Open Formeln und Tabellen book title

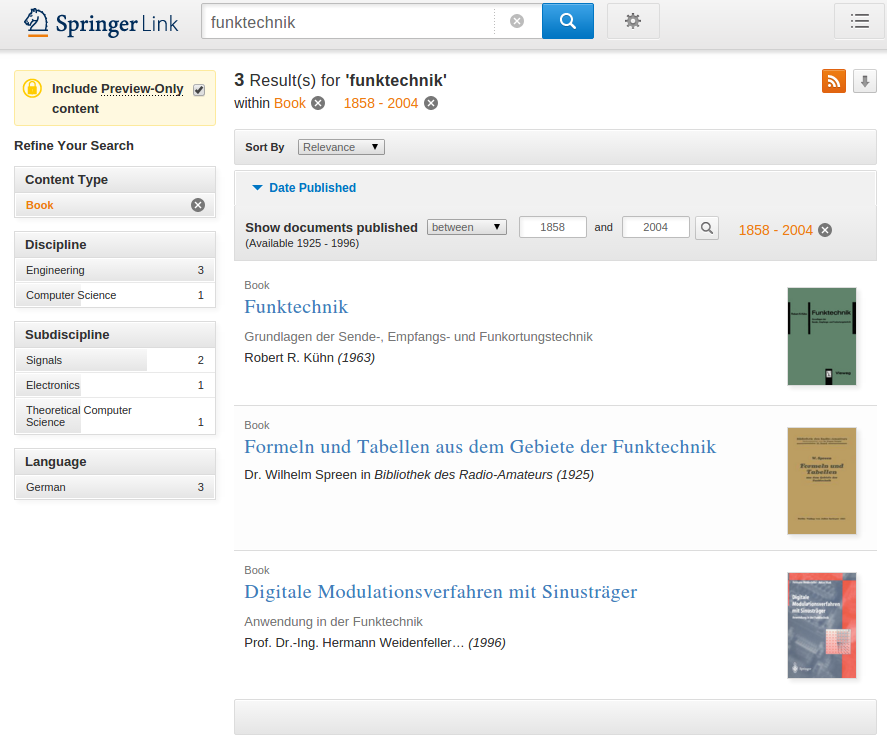pyautogui.click(x=480, y=447)
